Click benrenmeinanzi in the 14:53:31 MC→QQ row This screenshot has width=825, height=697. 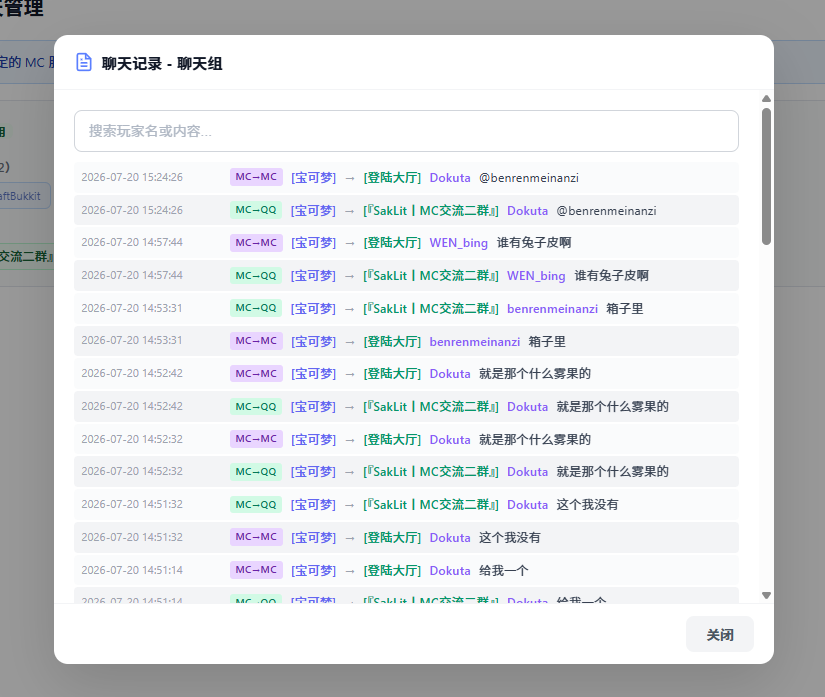tap(552, 309)
